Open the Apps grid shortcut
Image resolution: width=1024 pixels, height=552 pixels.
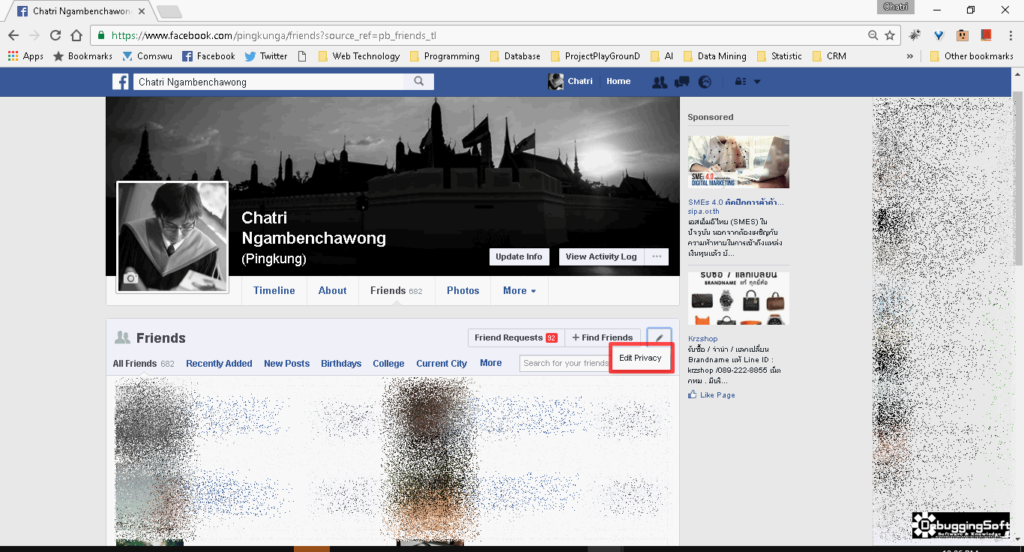coord(25,56)
